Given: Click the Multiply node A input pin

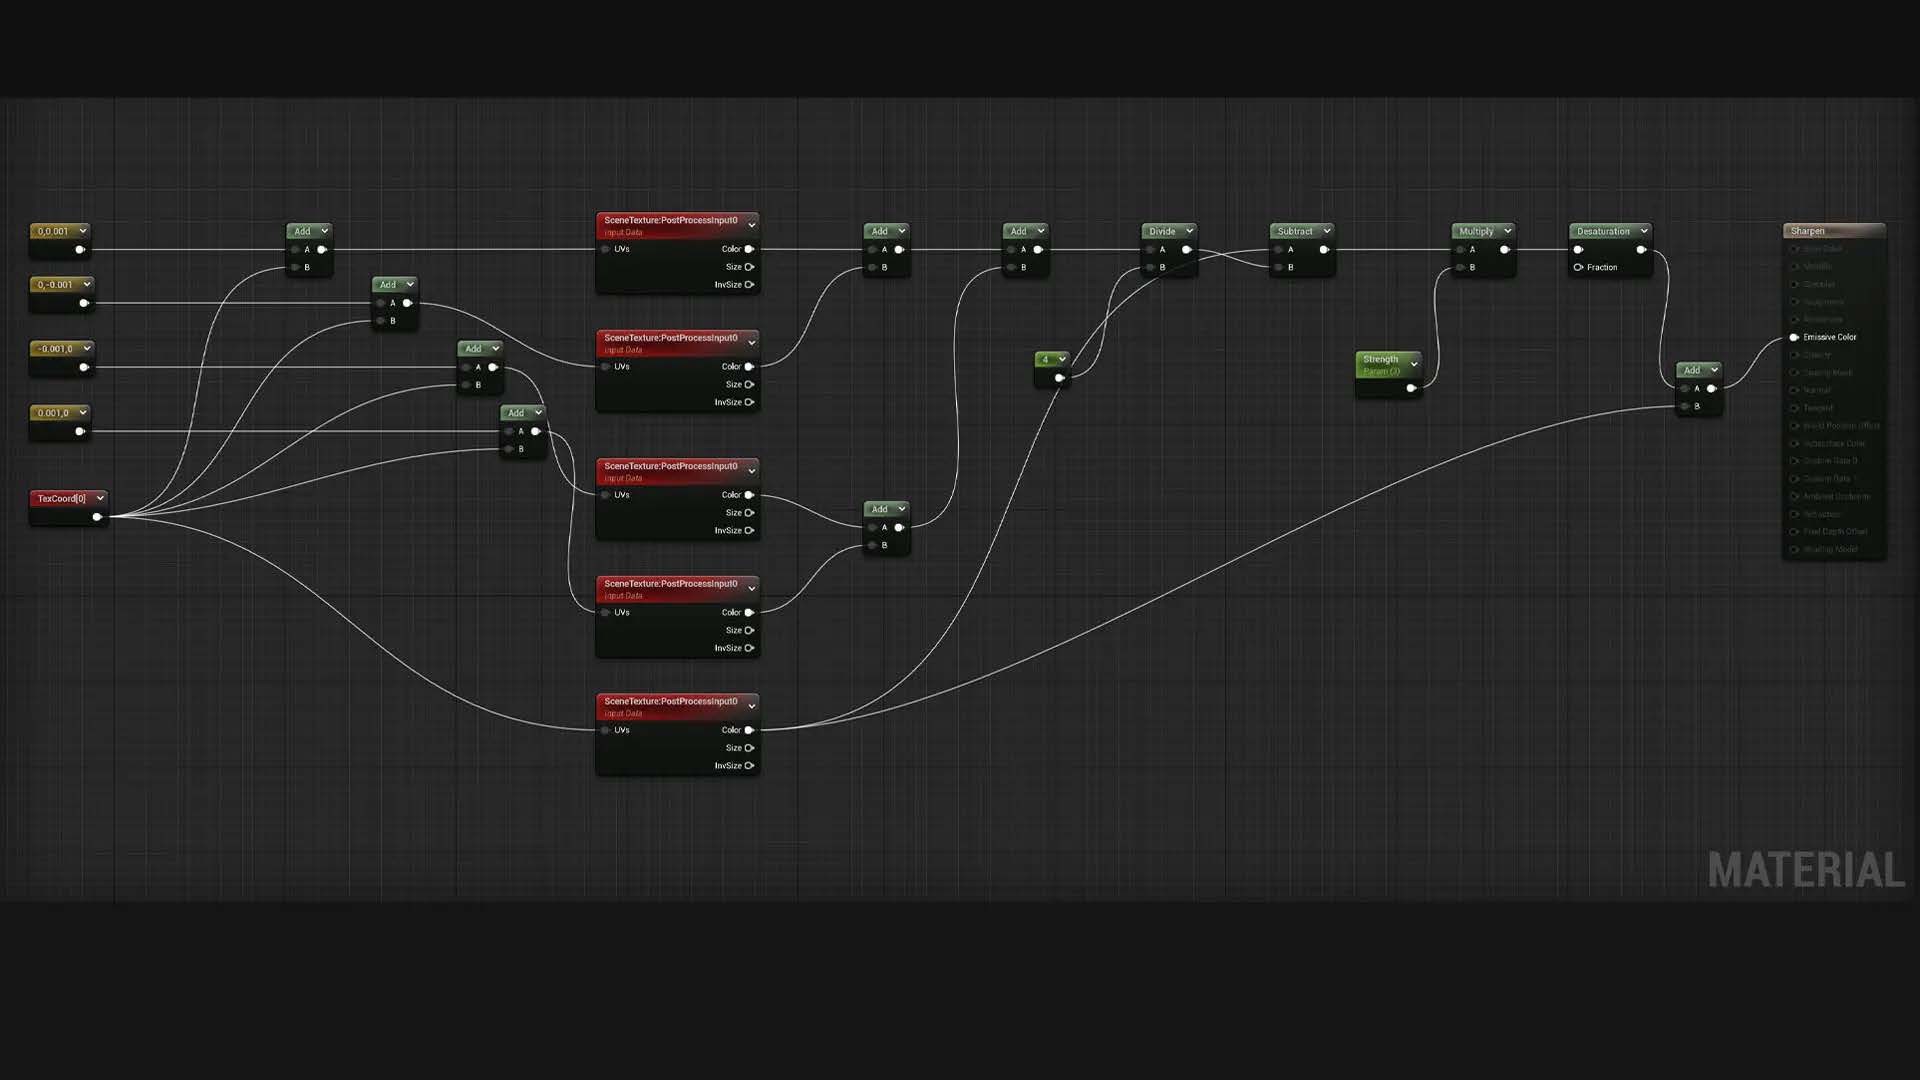Looking at the screenshot, I should [x=1460, y=250].
